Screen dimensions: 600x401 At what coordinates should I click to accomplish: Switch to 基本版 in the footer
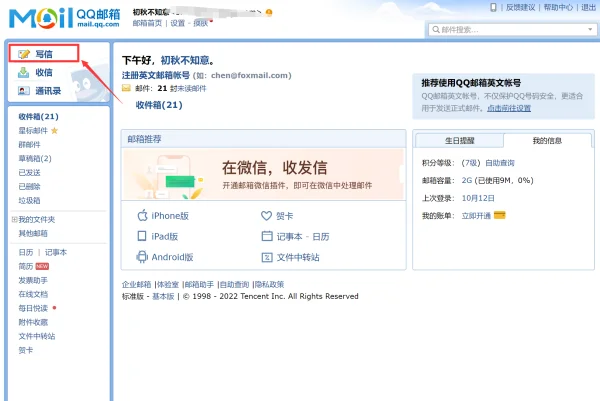tap(163, 296)
